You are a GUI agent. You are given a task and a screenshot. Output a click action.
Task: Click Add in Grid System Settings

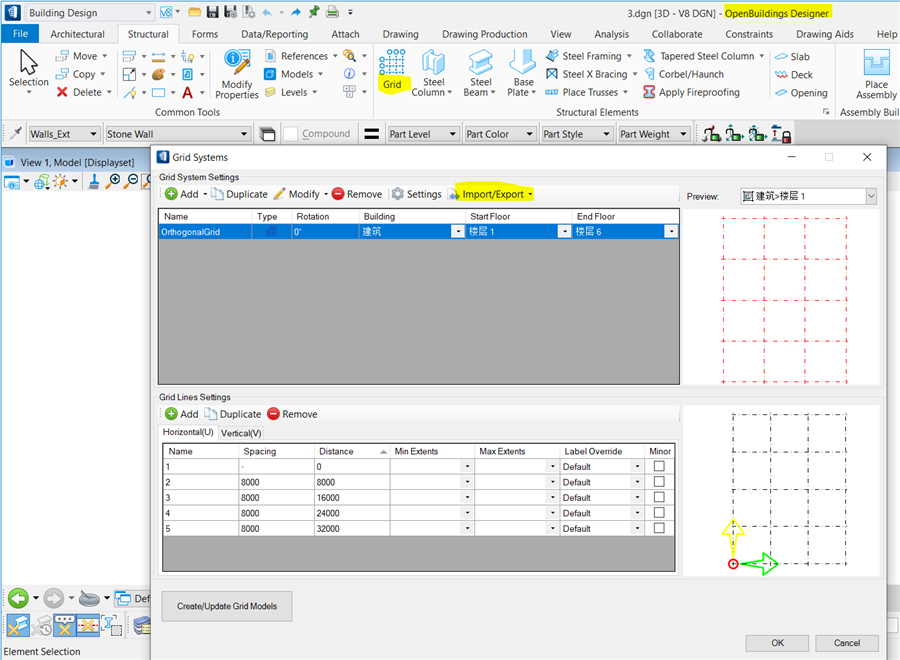pyautogui.click(x=182, y=194)
